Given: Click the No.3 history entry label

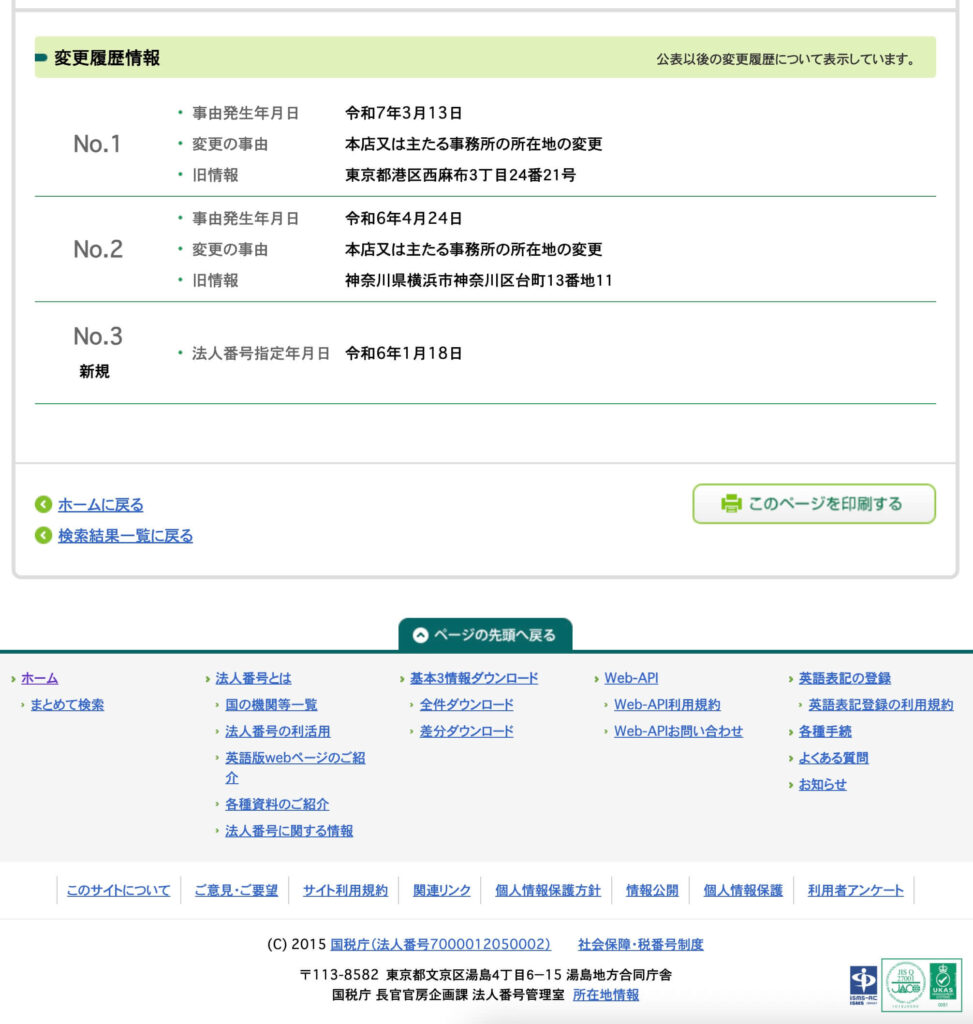Looking at the screenshot, I should pyautogui.click(x=98, y=336).
